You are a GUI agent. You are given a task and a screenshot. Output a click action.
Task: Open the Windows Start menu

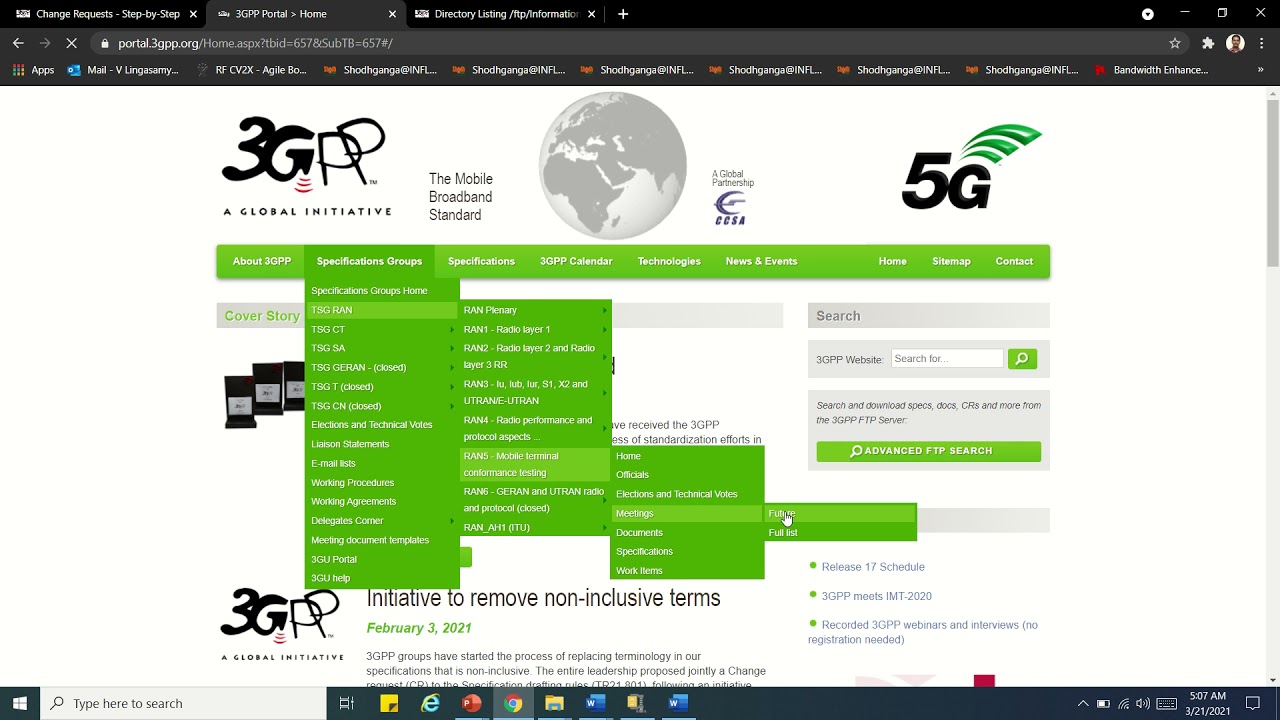(x=20, y=703)
